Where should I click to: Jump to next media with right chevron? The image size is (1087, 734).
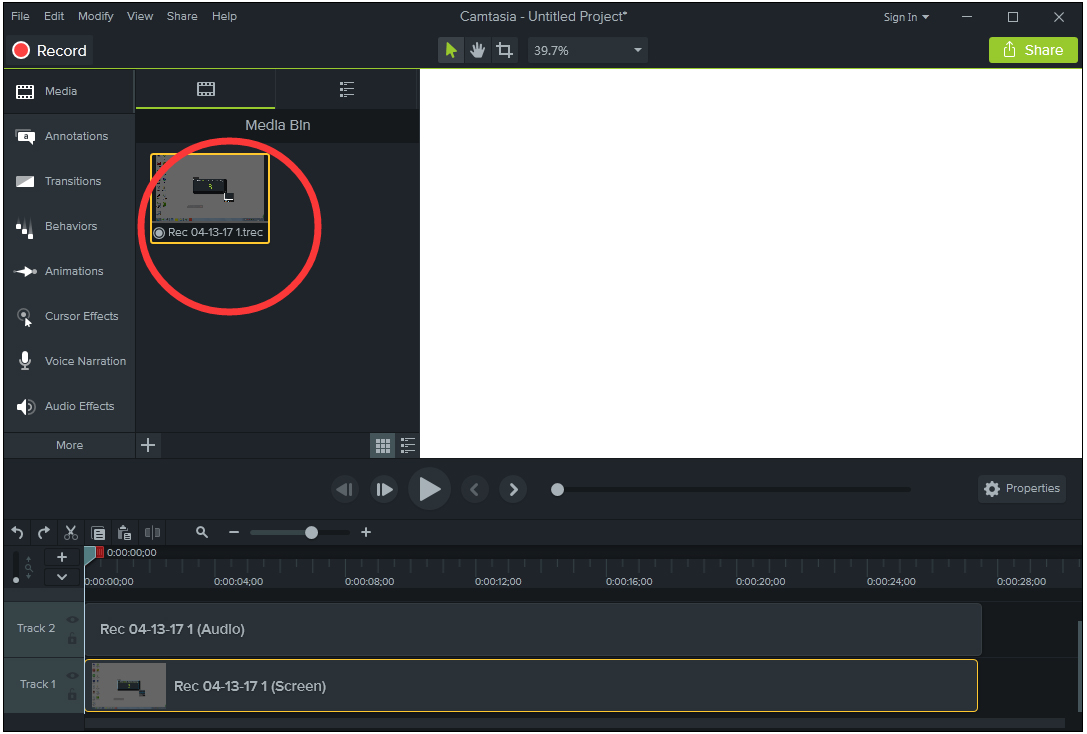(x=513, y=489)
